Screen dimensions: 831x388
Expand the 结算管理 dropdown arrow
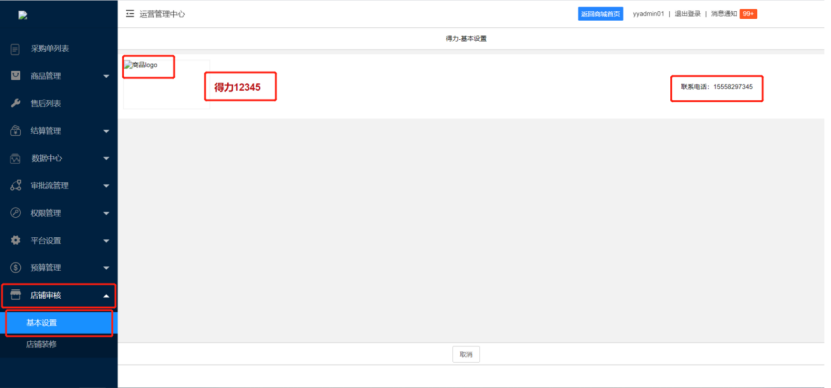coord(106,131)
